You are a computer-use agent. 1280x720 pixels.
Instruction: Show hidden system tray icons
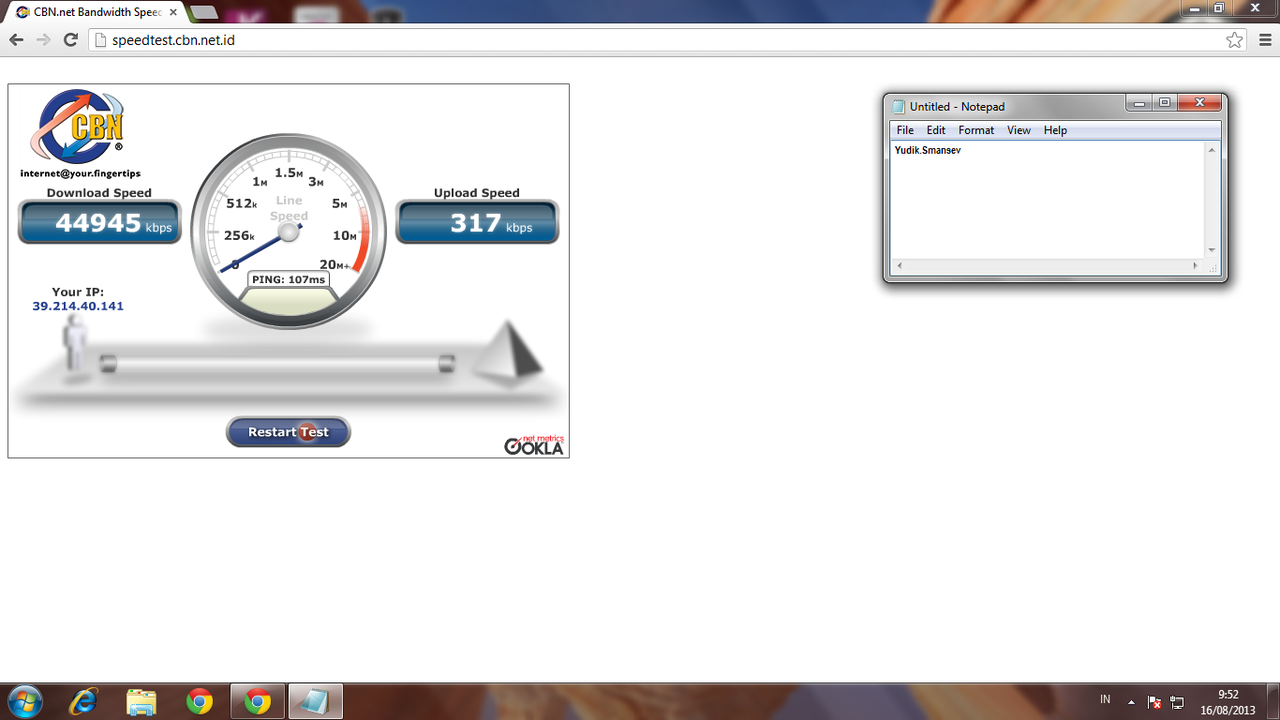tap(1131, 702)
